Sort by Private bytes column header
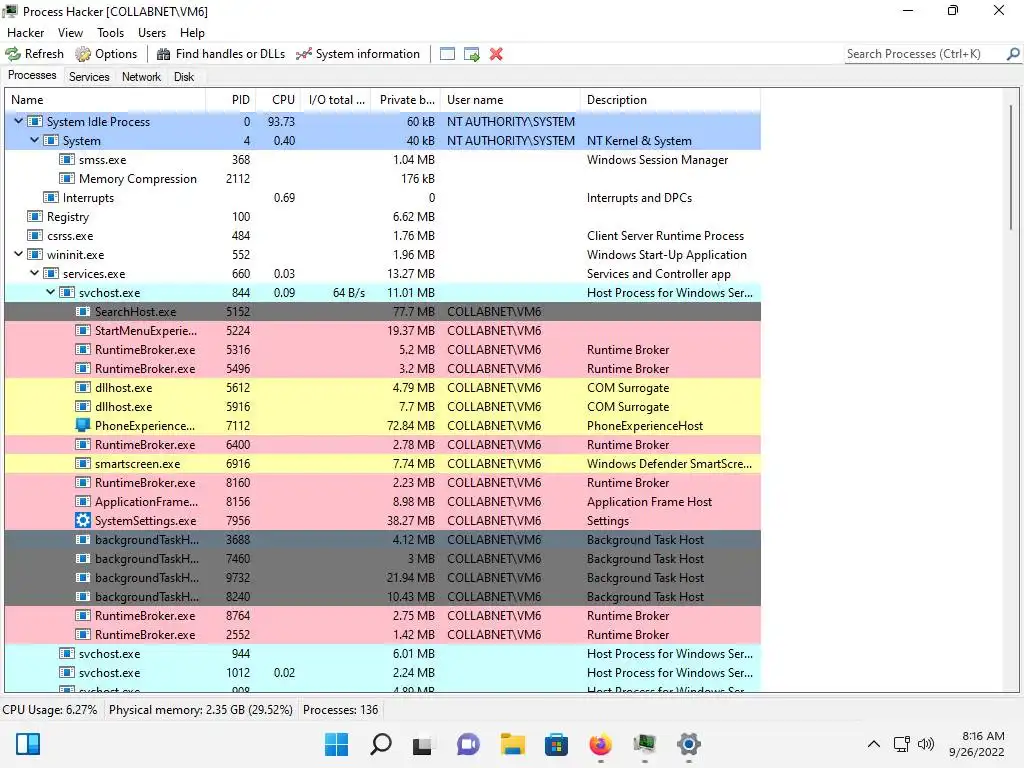 405,100
